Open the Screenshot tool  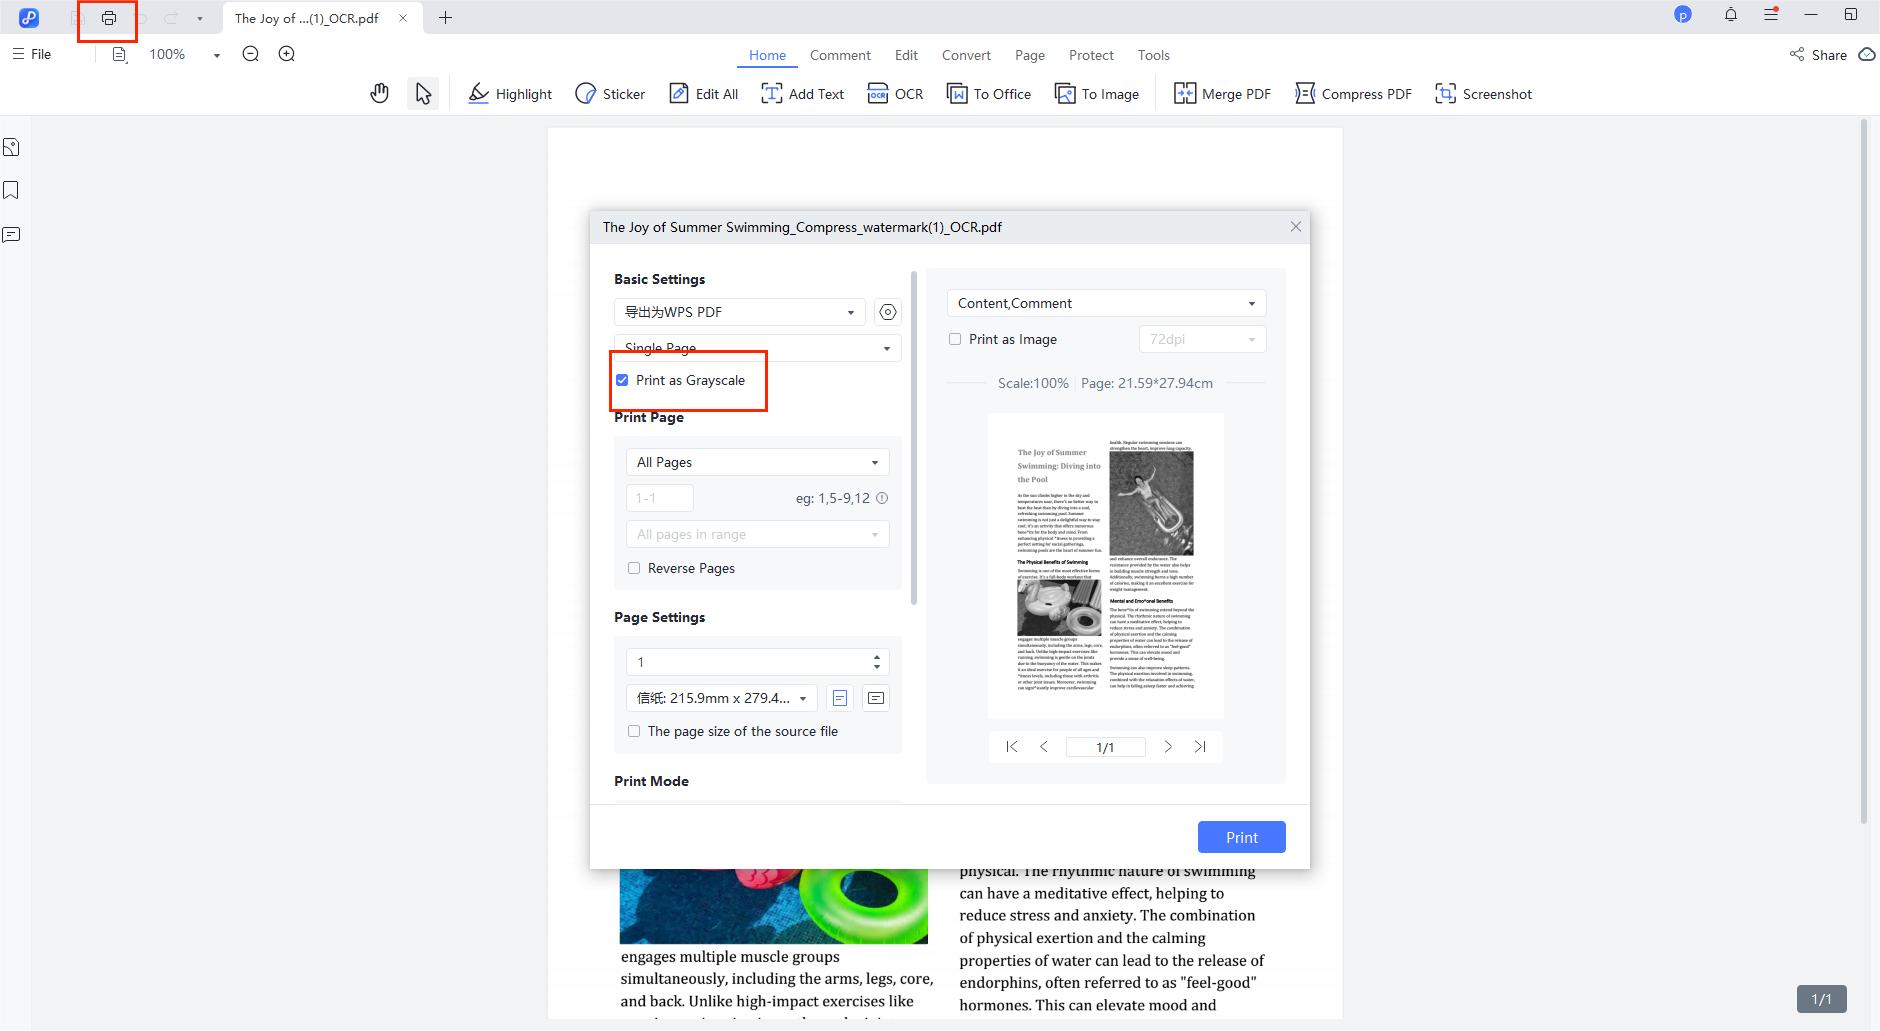[x=1483, y=93]
